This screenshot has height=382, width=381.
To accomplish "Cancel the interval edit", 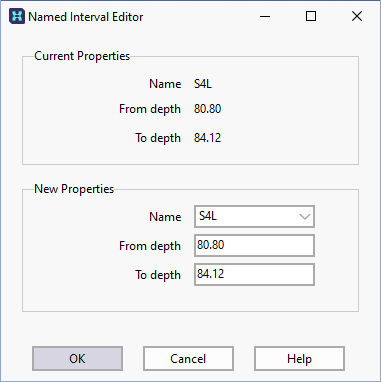I will click(x=188, y=359).
